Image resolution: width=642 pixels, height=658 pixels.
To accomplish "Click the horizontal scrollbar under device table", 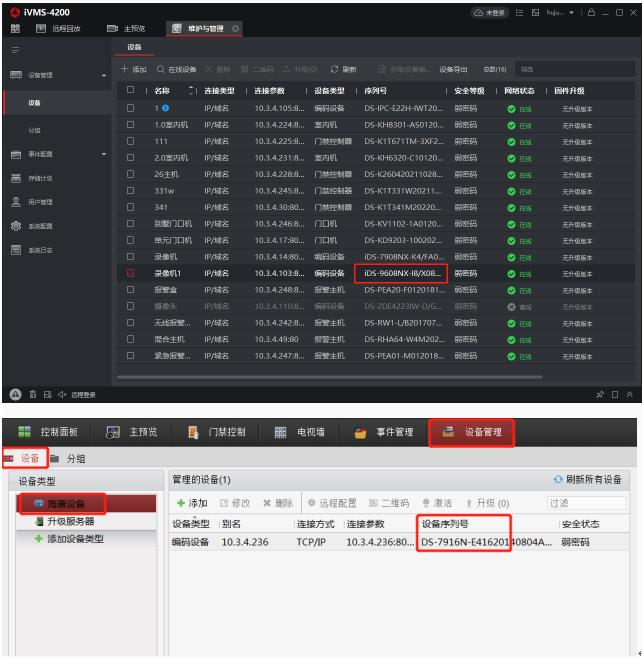I will tap(329, 377).
